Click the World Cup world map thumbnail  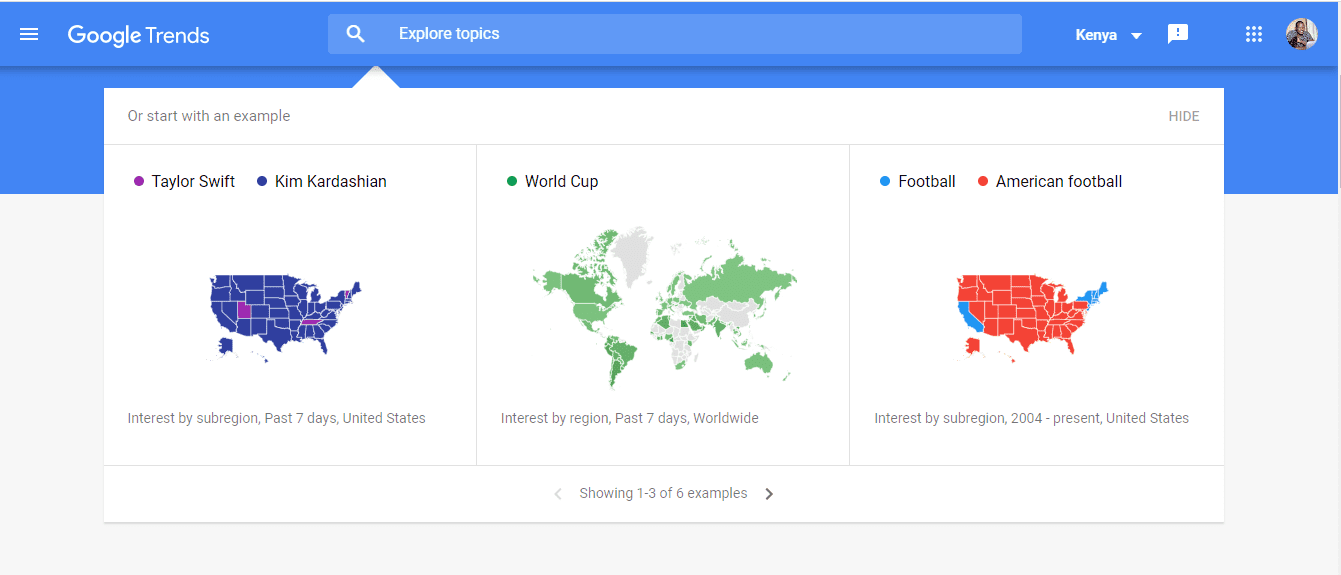pyautogui.click(x=665, y=307)
